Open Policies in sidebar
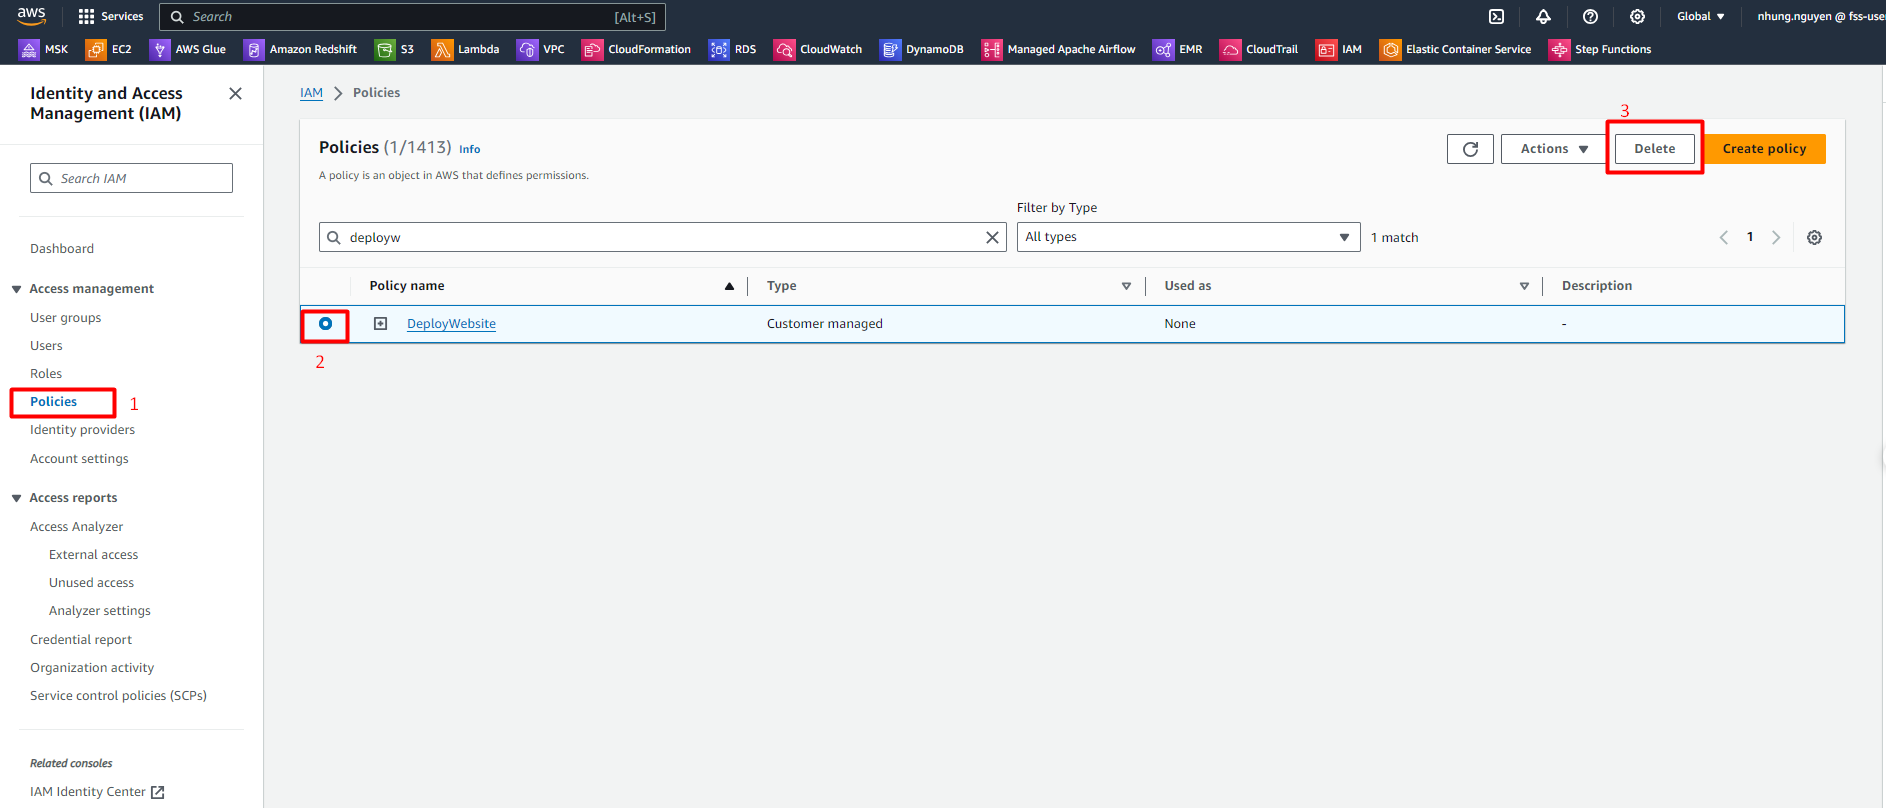The width and height of the screenshot is (1886, 808). [x=54, y=402]
